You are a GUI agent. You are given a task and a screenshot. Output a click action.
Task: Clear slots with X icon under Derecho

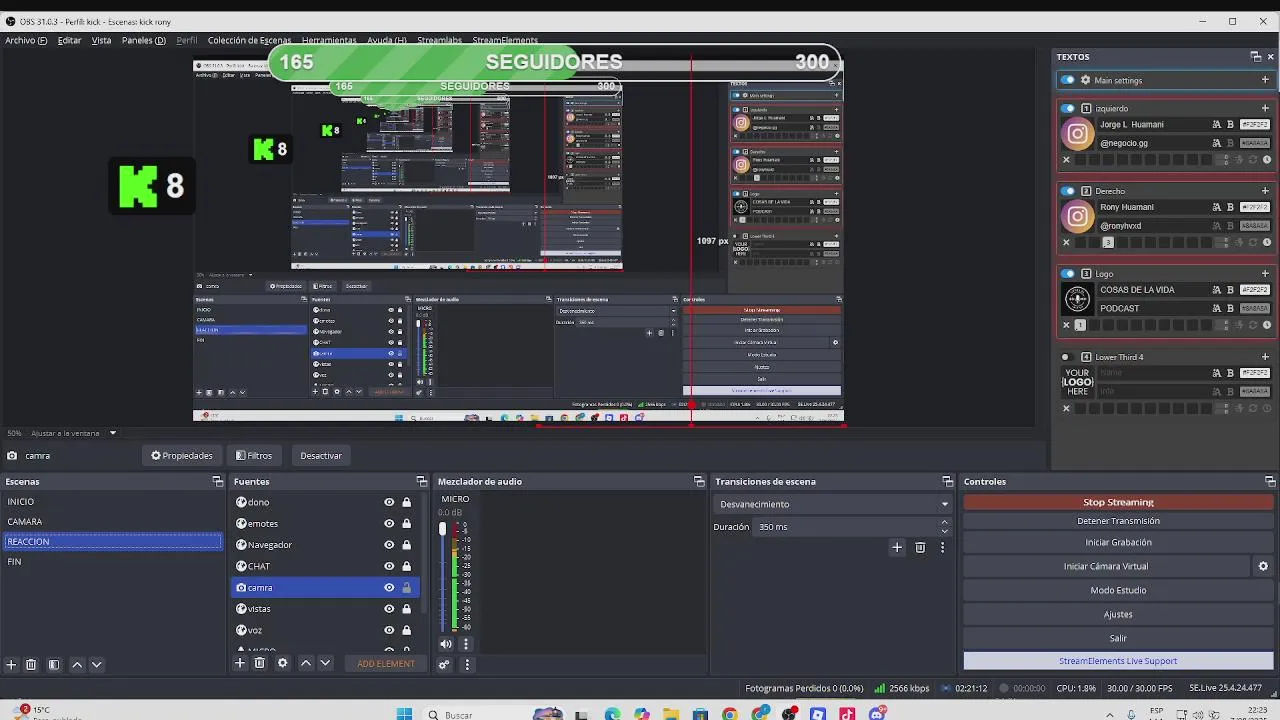point(1066,242)
